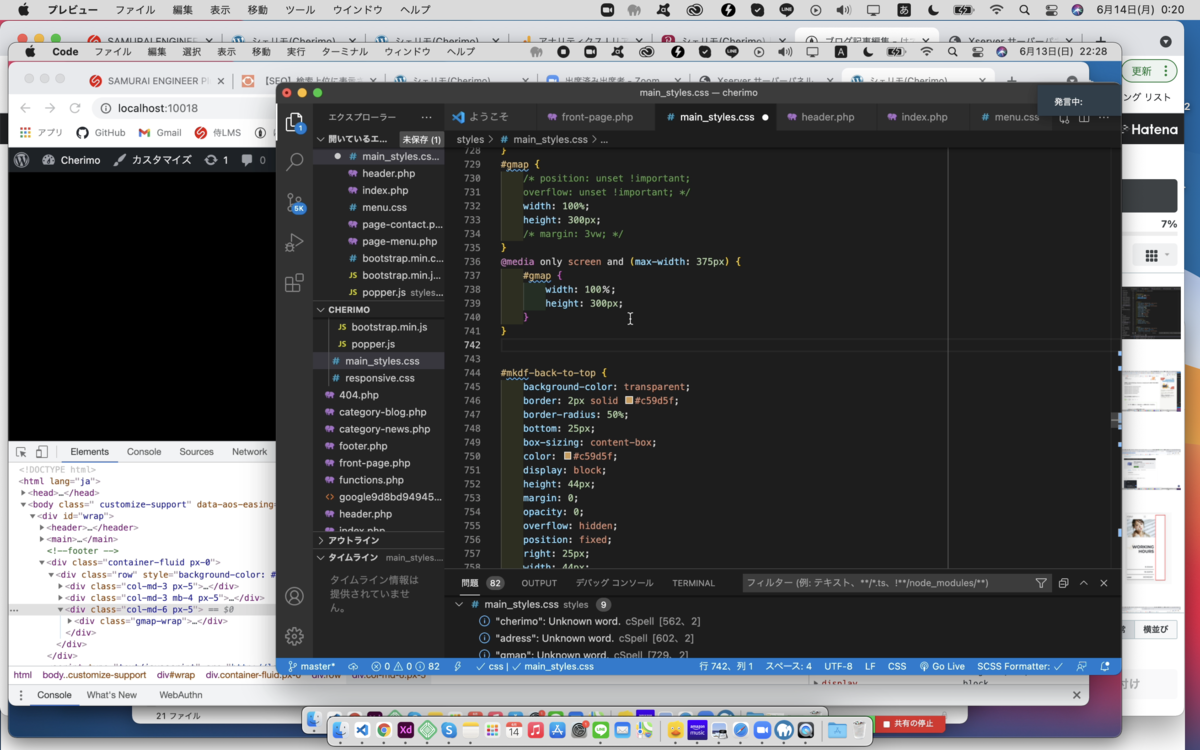Click the Cherimo site name in admin bar
The height and width of the screenshot is (750, 1200).
pos(71,160)
